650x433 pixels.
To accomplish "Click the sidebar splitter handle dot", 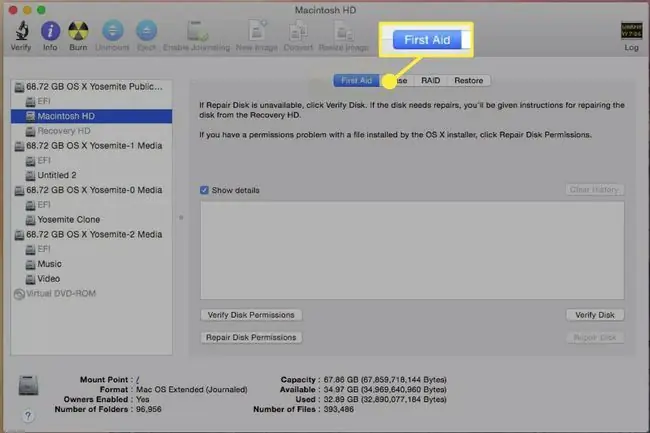I will click(x=181, y=218).
